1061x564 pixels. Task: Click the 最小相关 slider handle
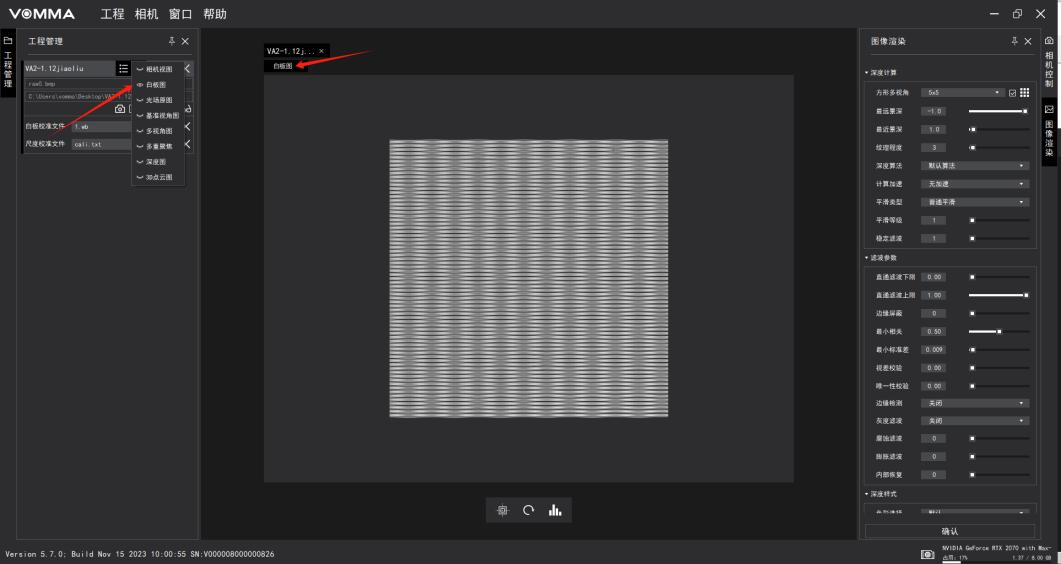point(998,331)
